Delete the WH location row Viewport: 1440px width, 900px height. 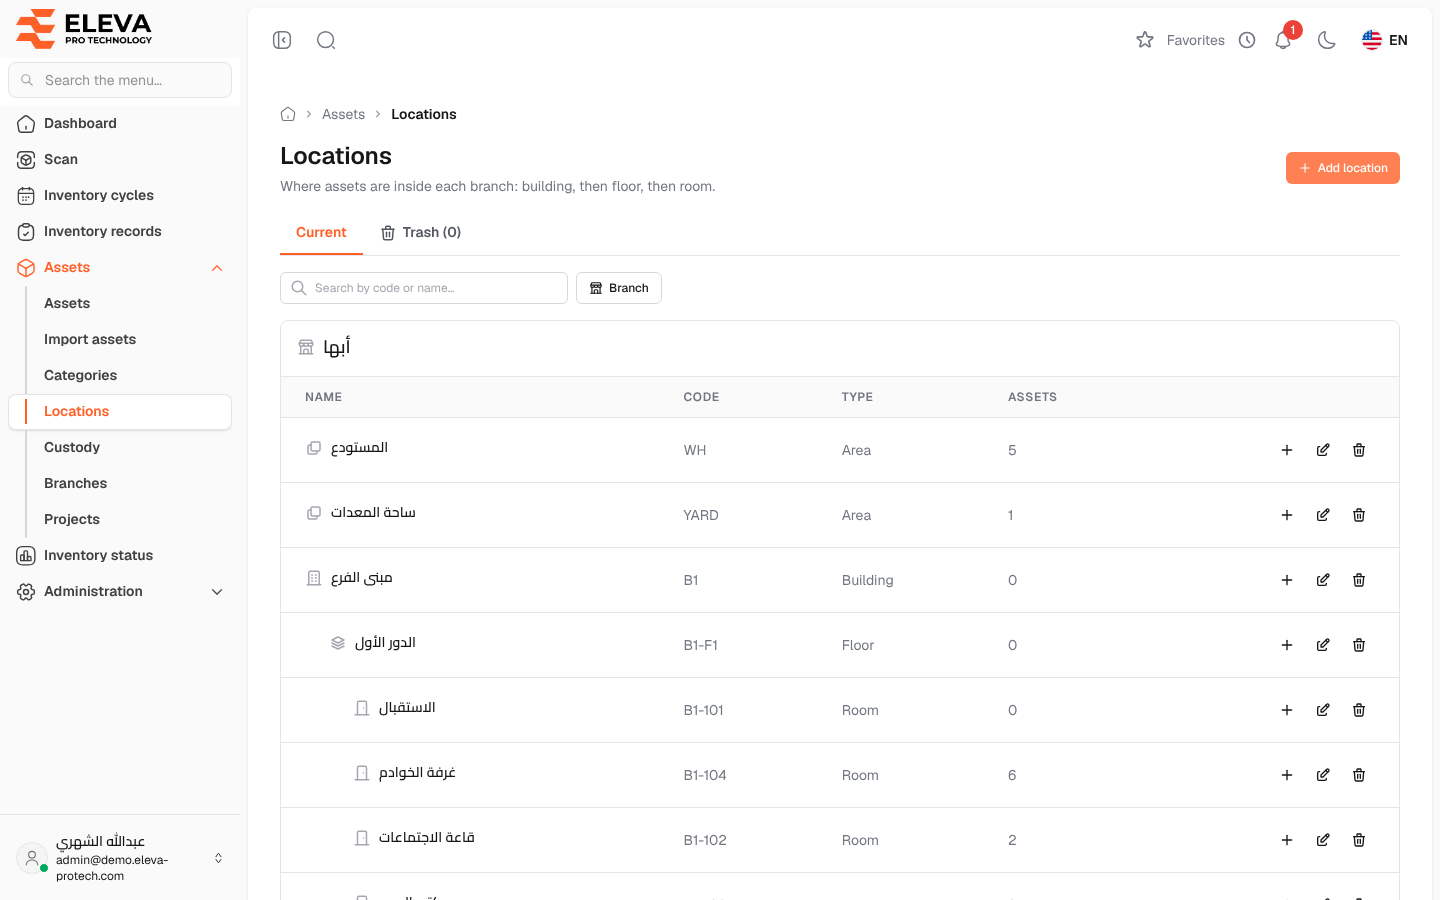pos(1359,450)
